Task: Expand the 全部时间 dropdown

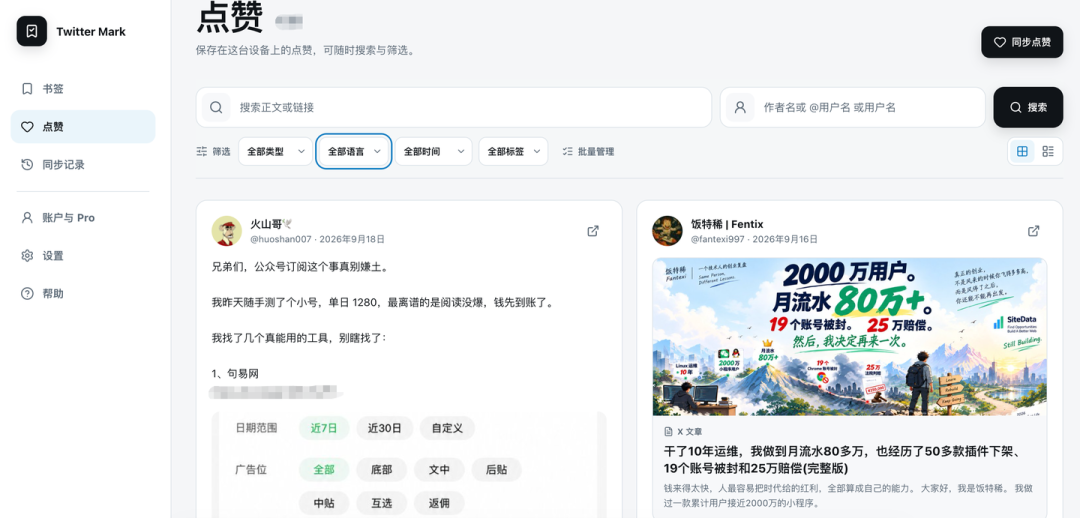Action: click(x=433, y=152)
